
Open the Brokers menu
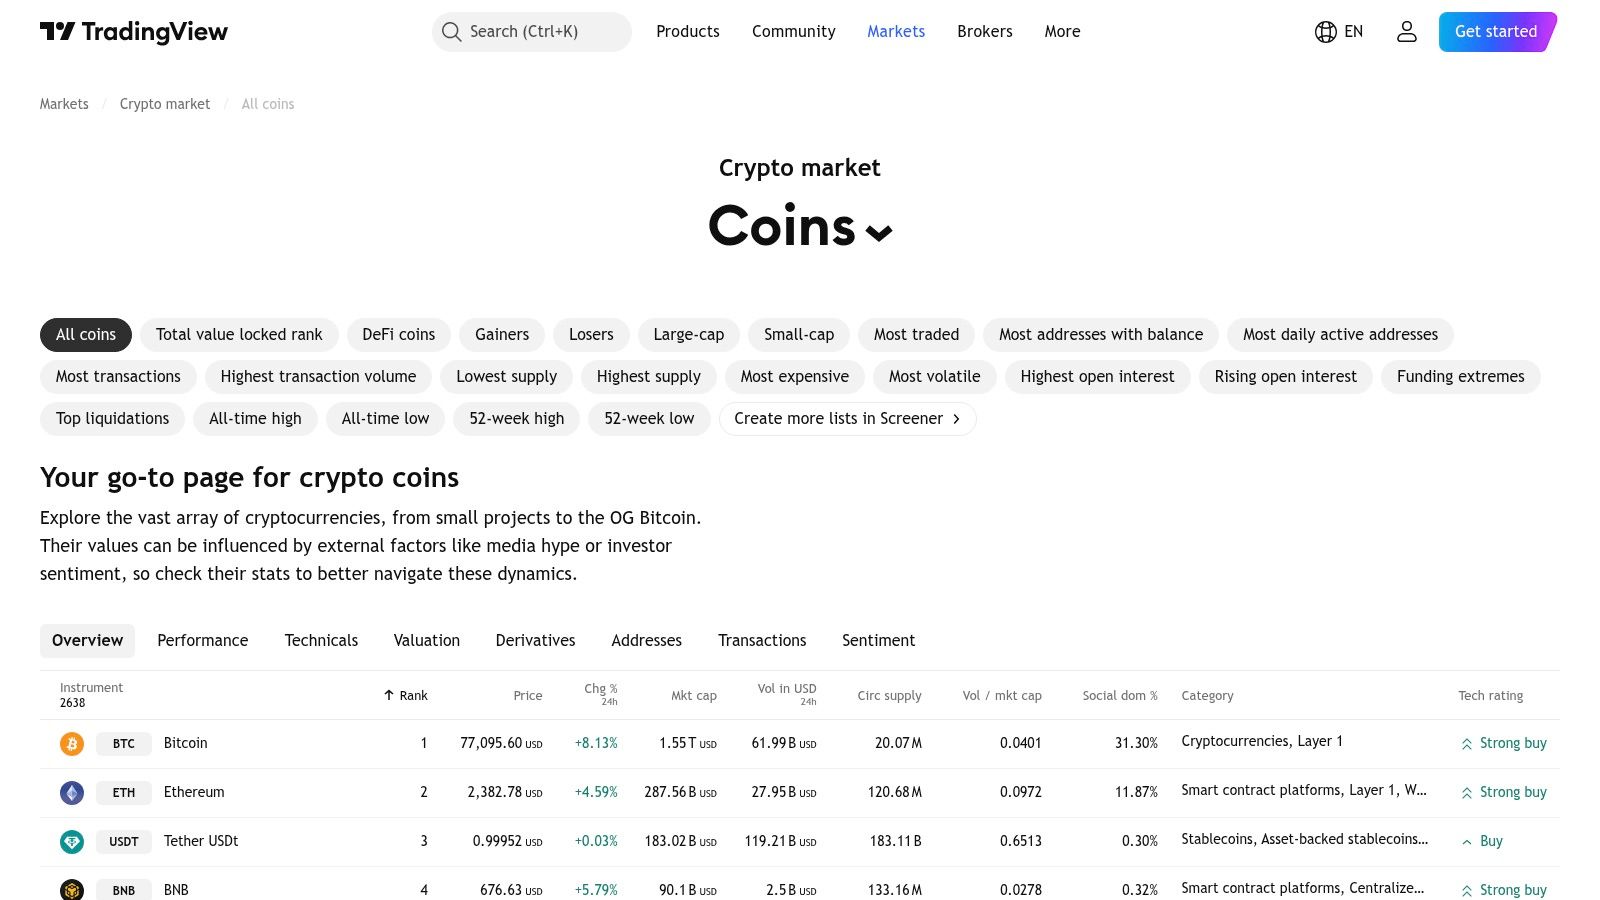click(985, 32)
